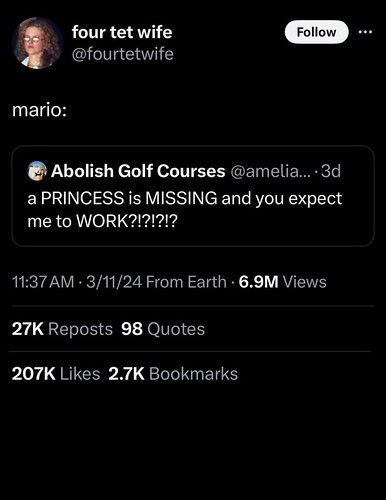The width and height of the screenshot is (386, 500).
Task: Open the @fourtetwife handle link
Action: point(123,54)
